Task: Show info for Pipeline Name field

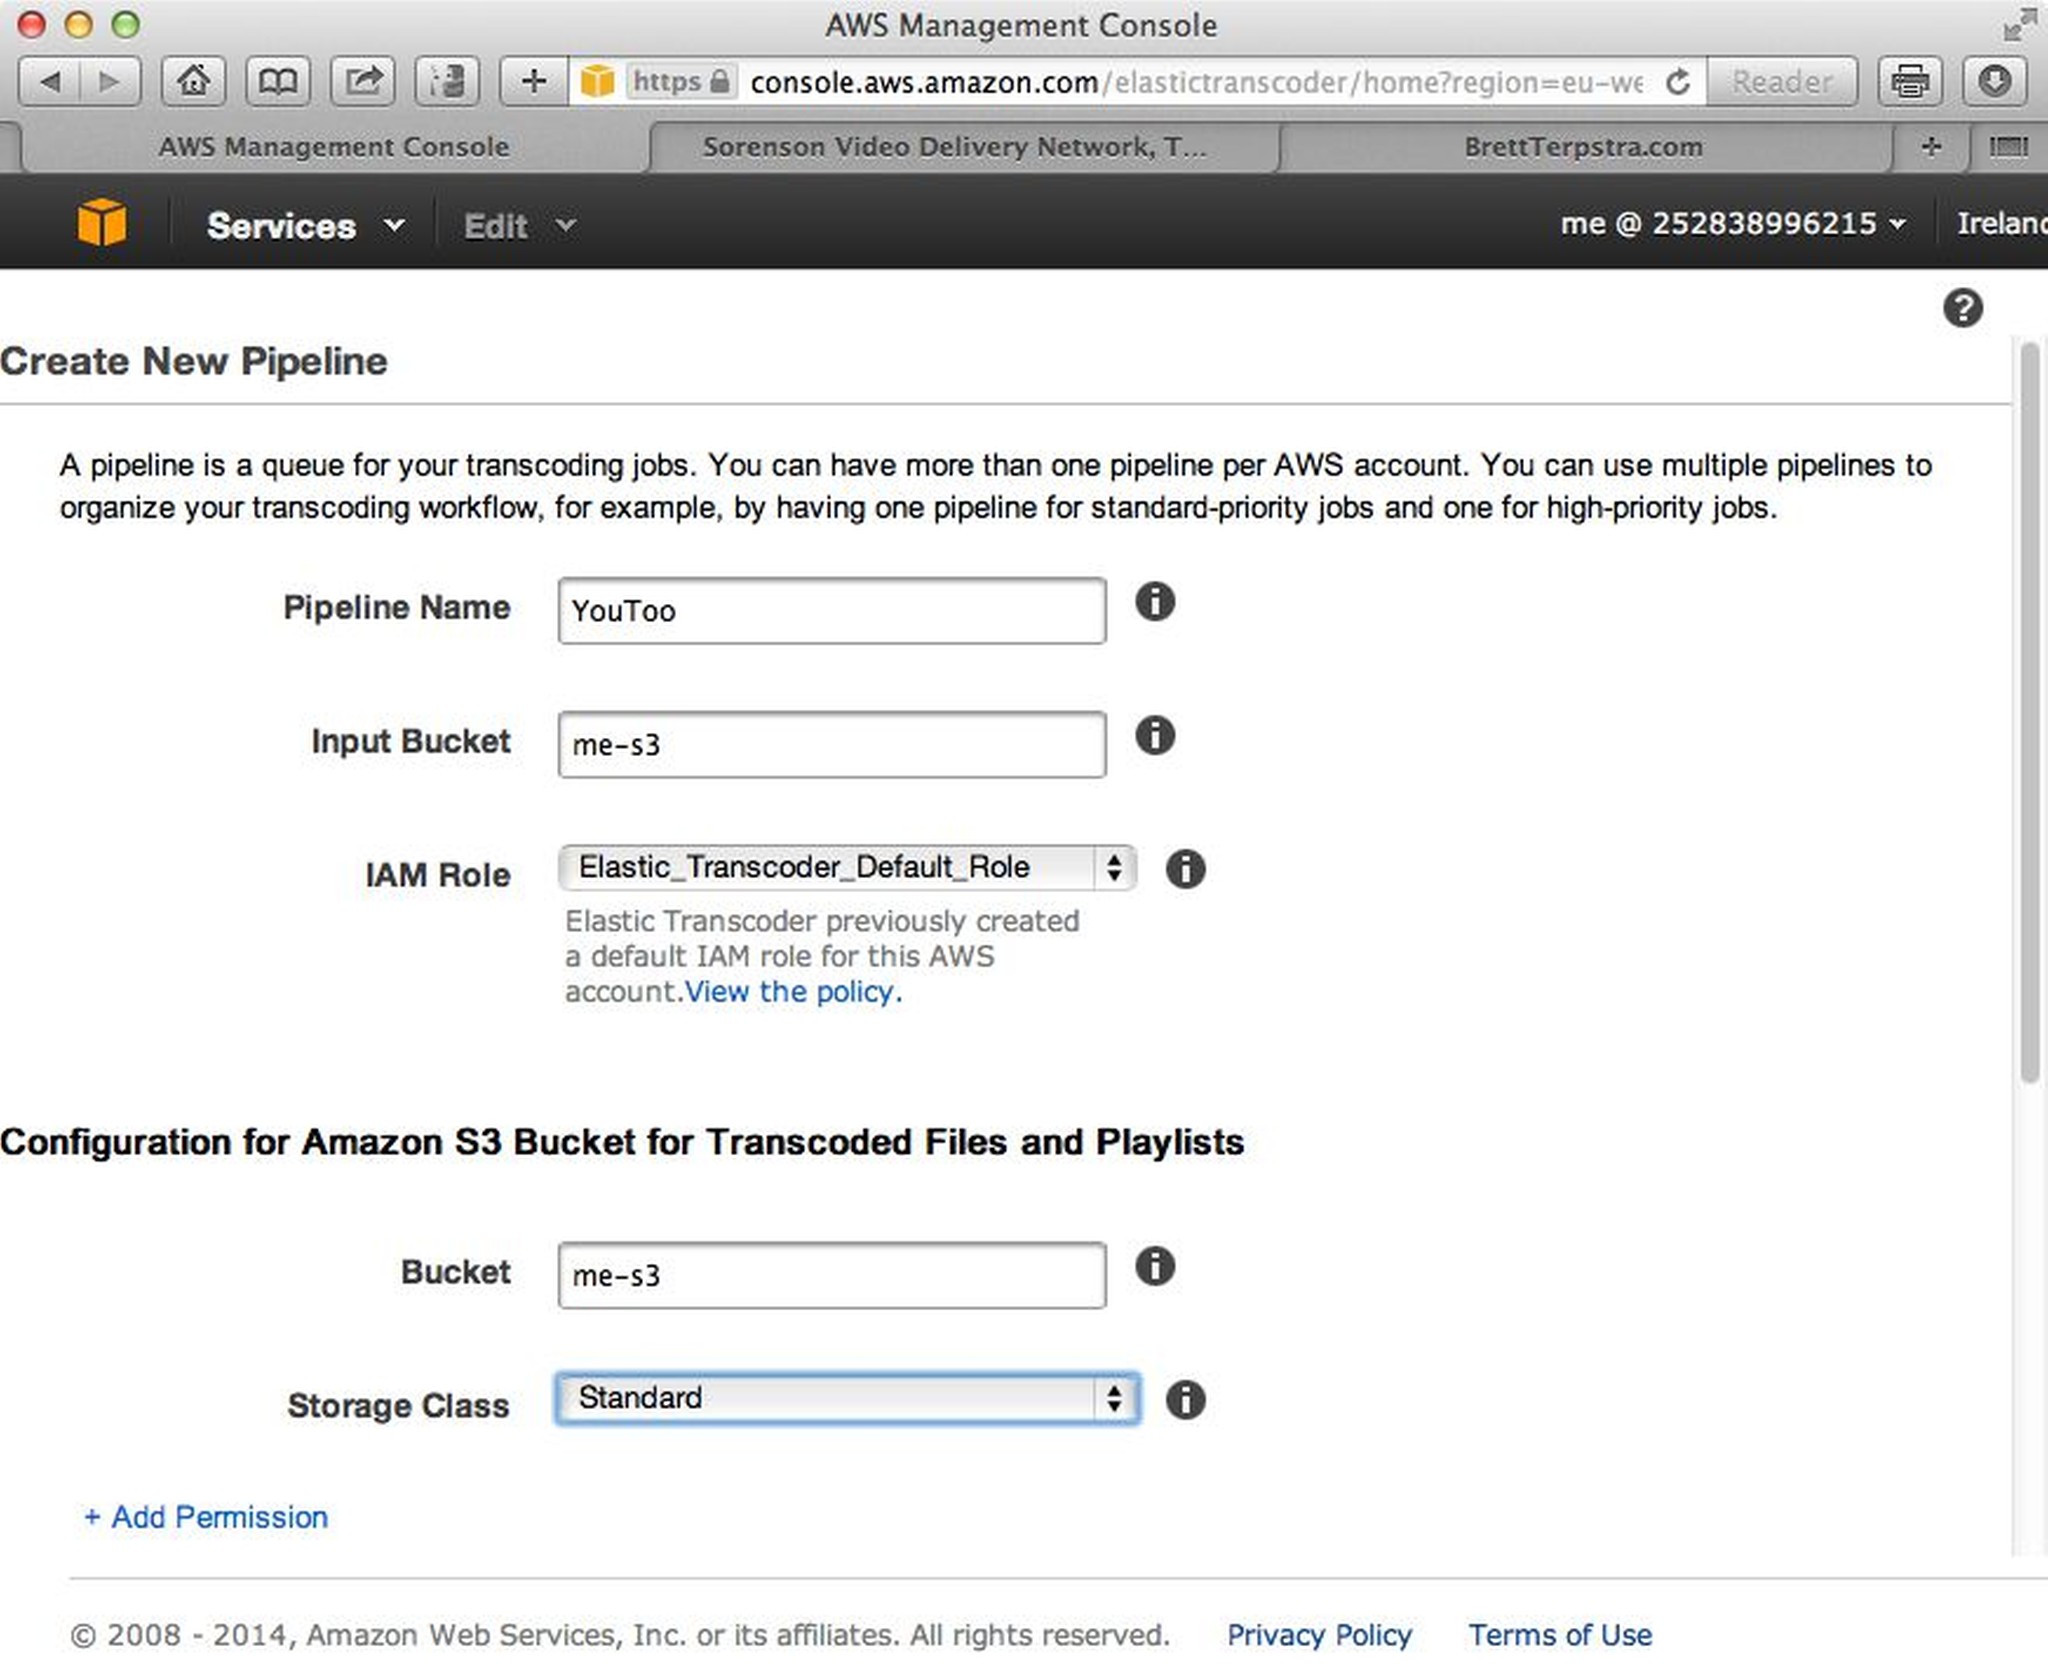Action: tap(1155, 603)
